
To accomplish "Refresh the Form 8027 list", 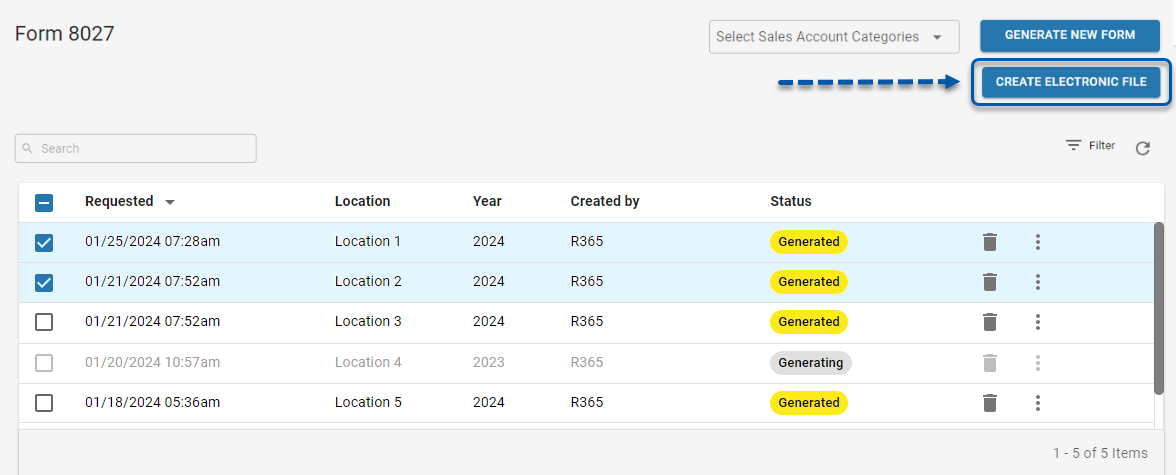I will [x=1143, y=149].
